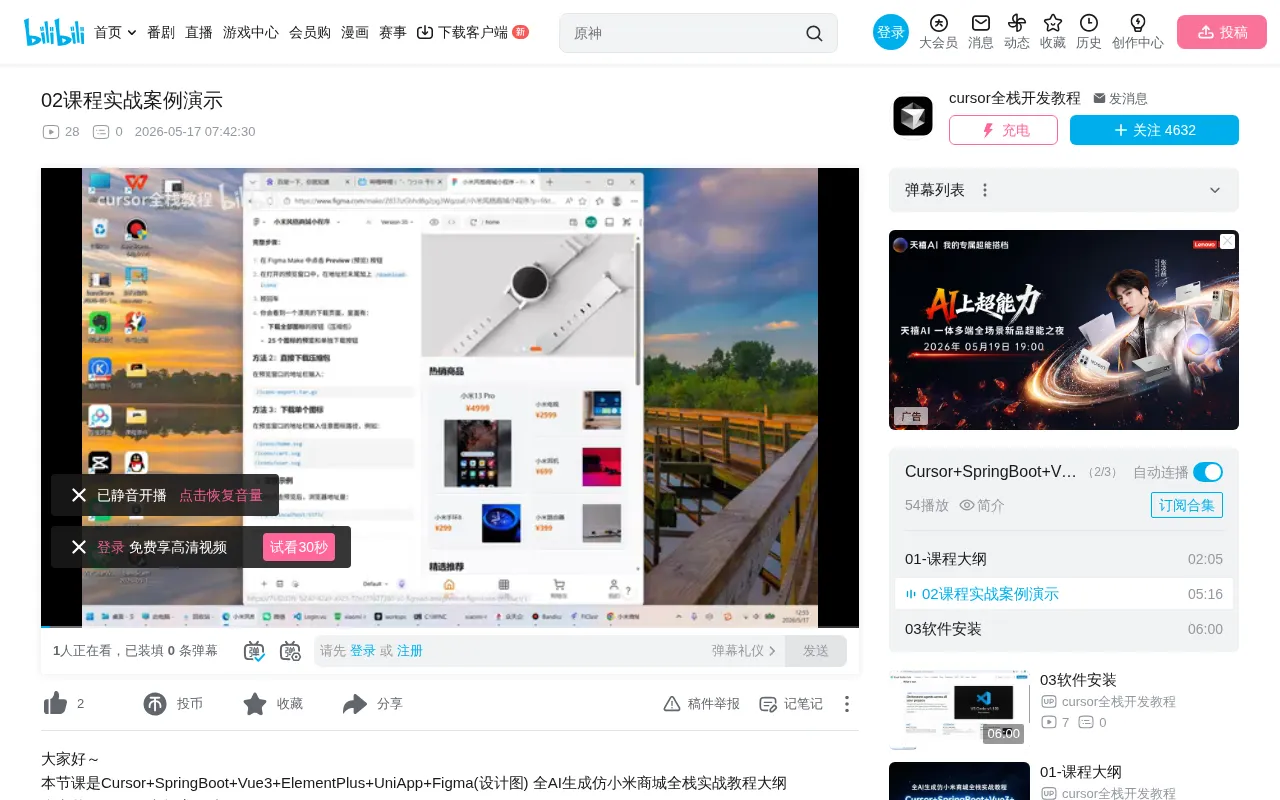Open 番剧 in top navigation
1280x800 pixels.
point(161,32)
